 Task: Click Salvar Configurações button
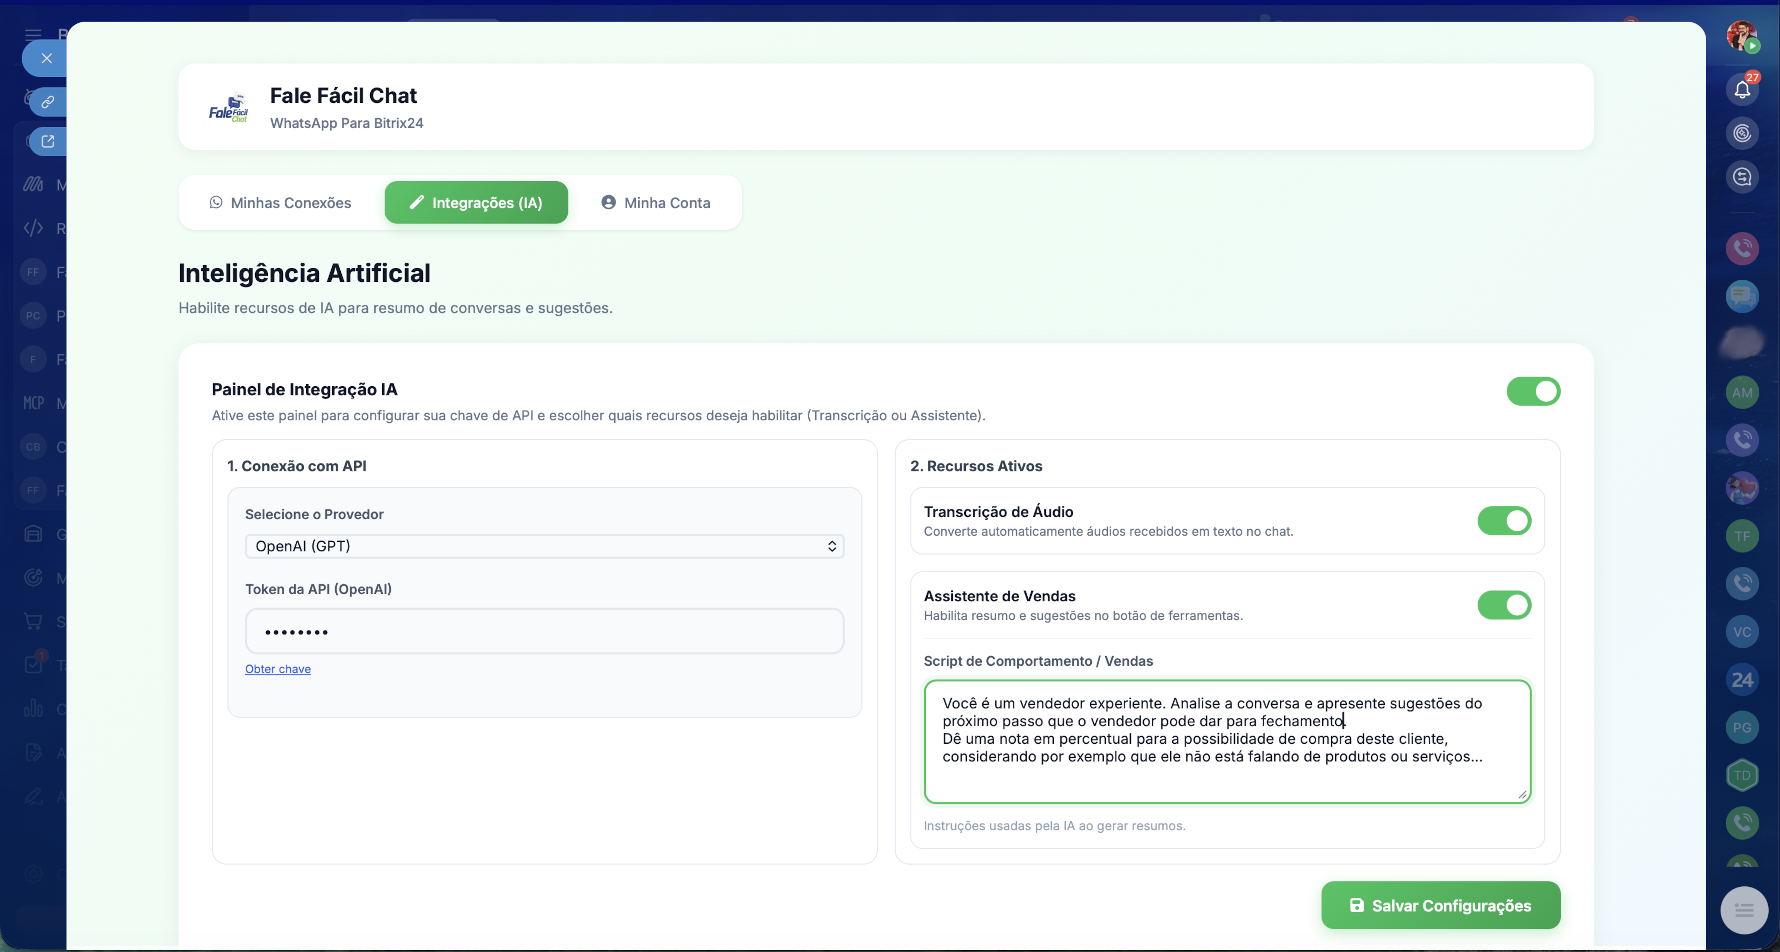[x=1440, y=905]
